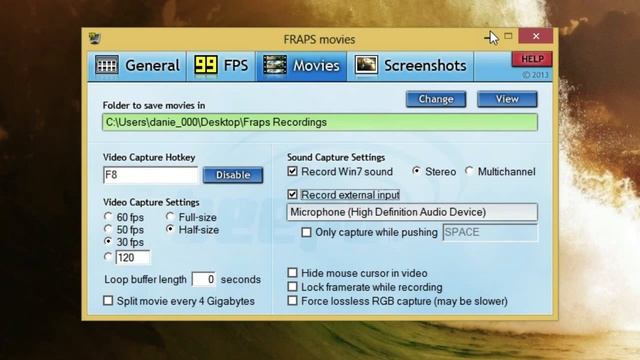Click View to open movies folder
Image resolution: width=640 pixels, height=360 pixels.
click(507, 99)
